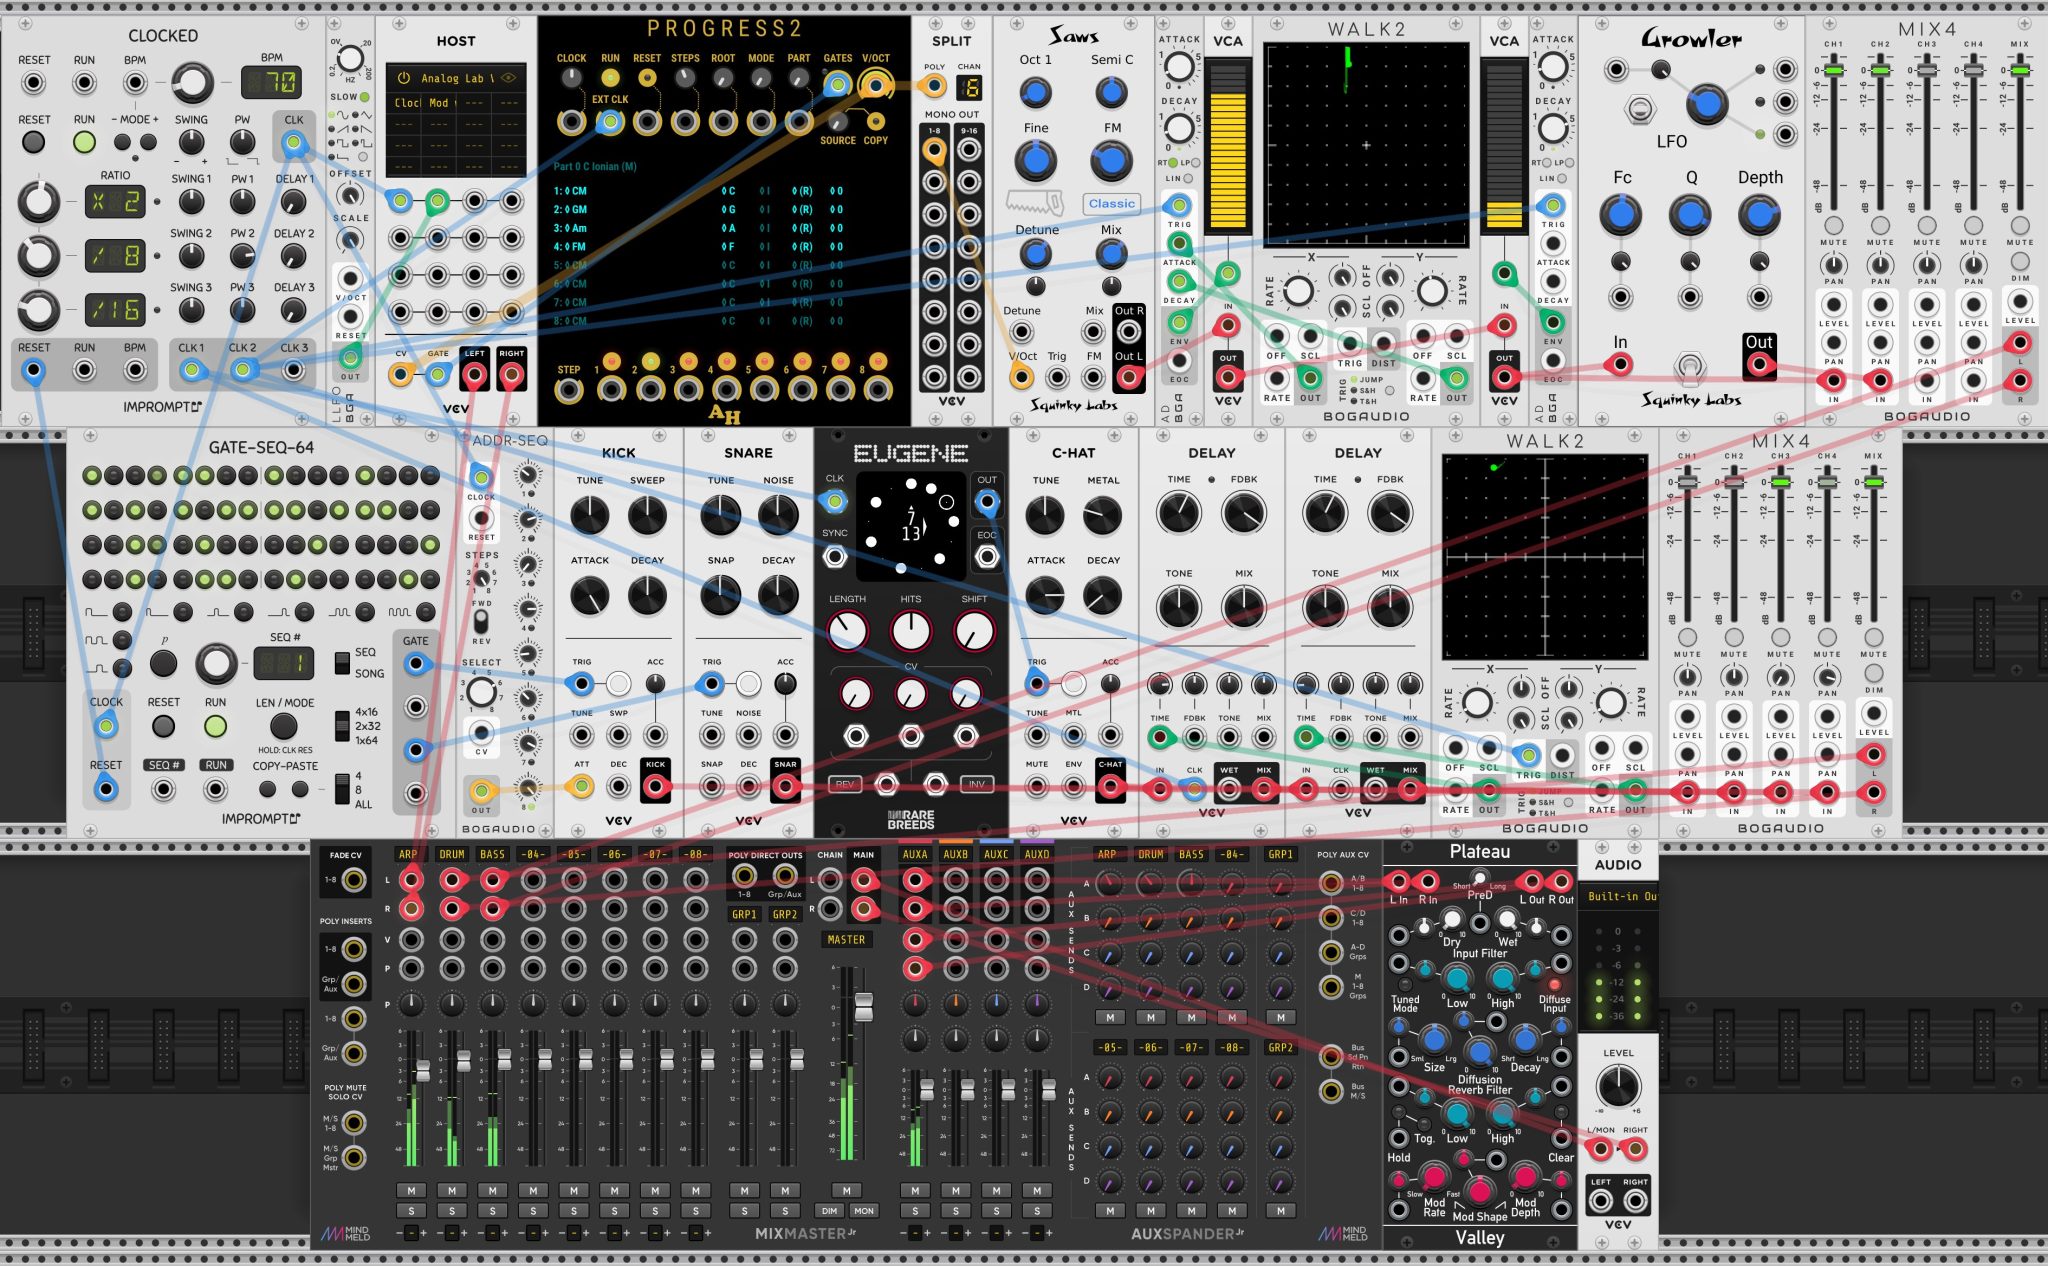Enable Diffuse Input on Plateau

click(x=1554, y=985)
